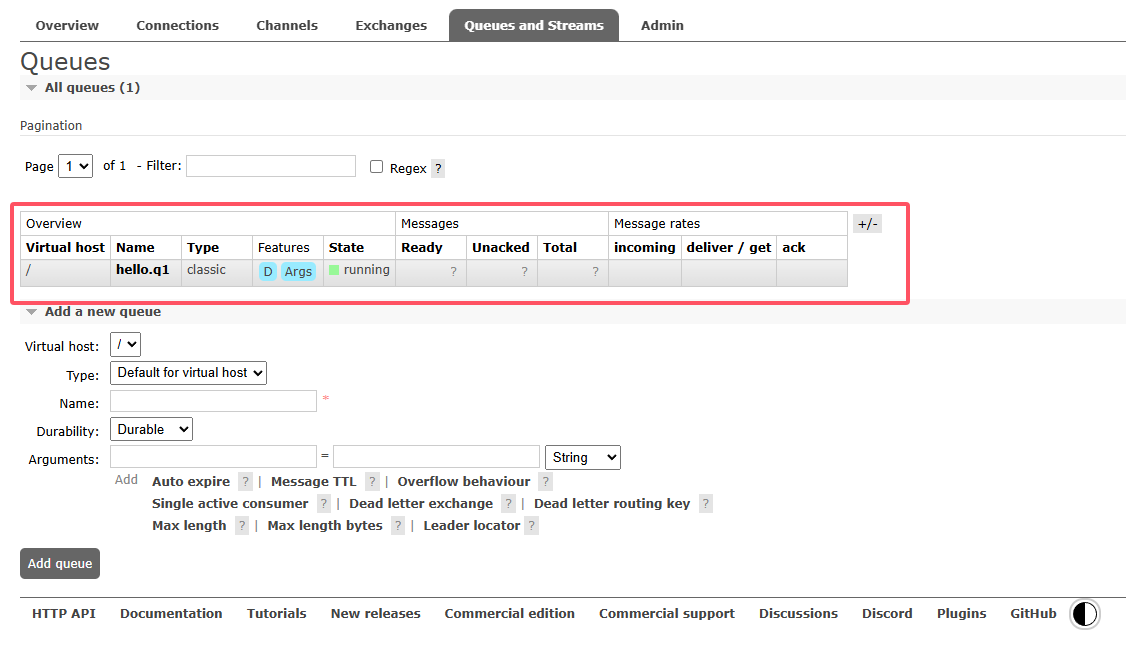
Task: Open the Tutorials footer link
Action: (276, 614)
